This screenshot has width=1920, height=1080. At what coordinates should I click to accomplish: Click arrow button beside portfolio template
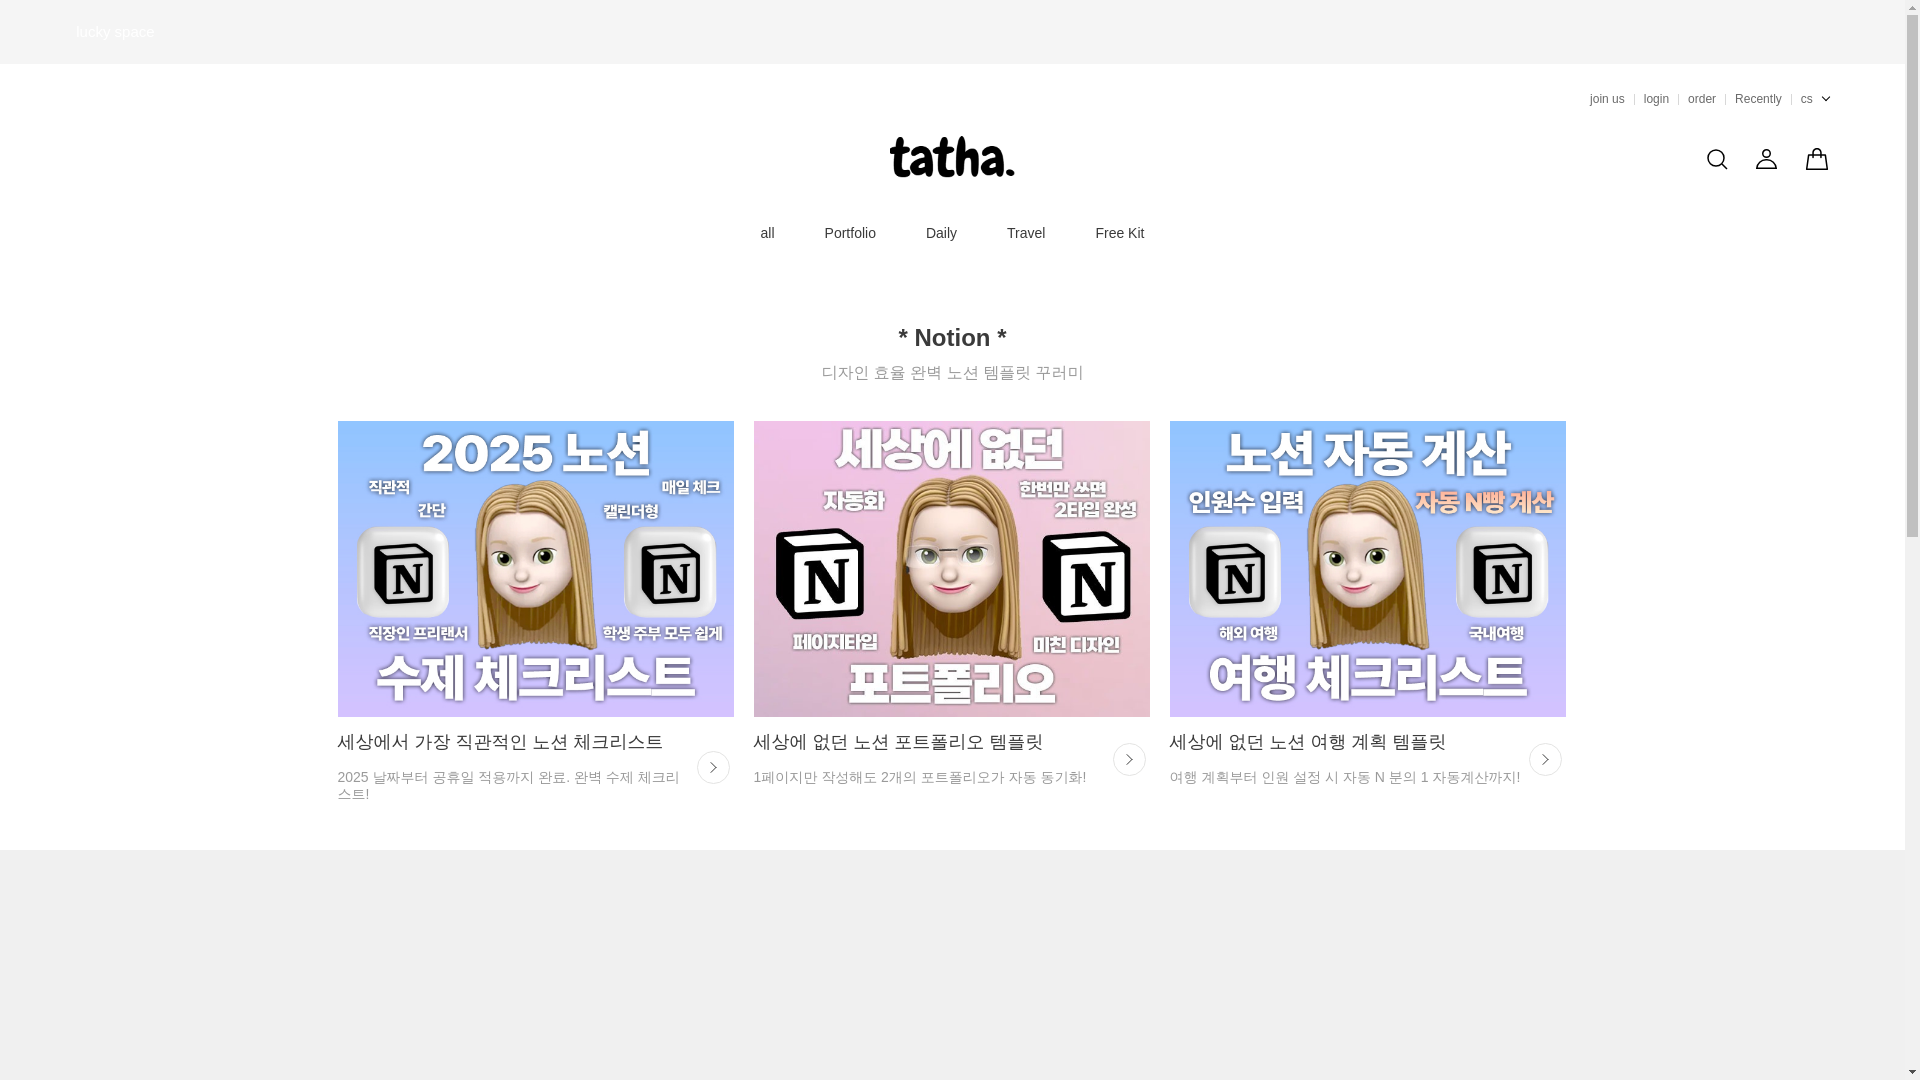coord(1129,759)
